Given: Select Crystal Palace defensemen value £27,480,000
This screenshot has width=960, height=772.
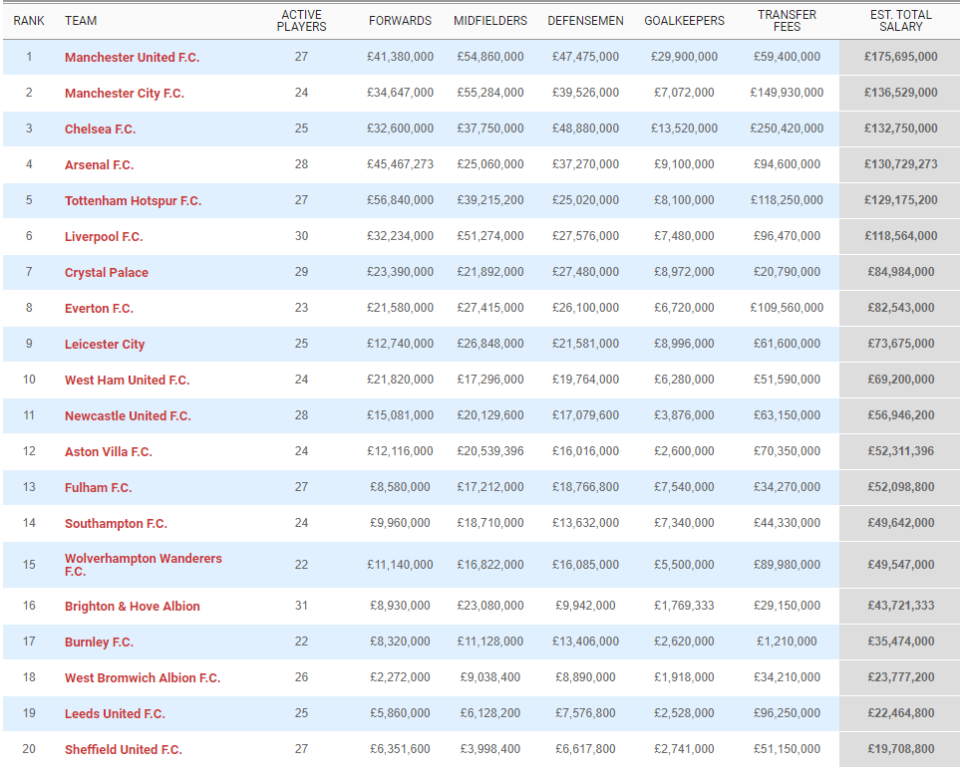Looking at the screenshot, I should coord(585,272).
